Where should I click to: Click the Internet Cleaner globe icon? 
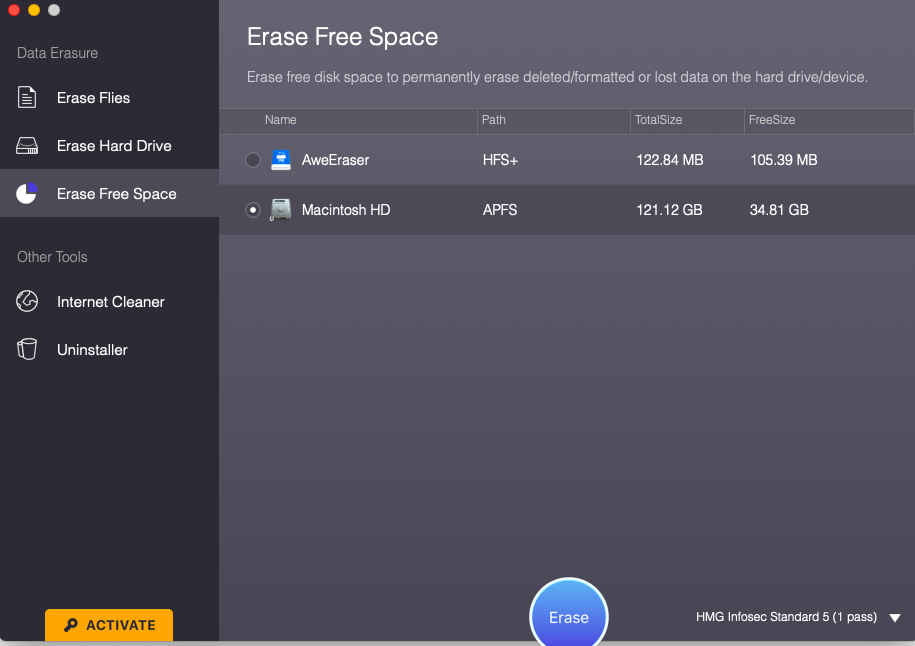click(x=27, y=301)
